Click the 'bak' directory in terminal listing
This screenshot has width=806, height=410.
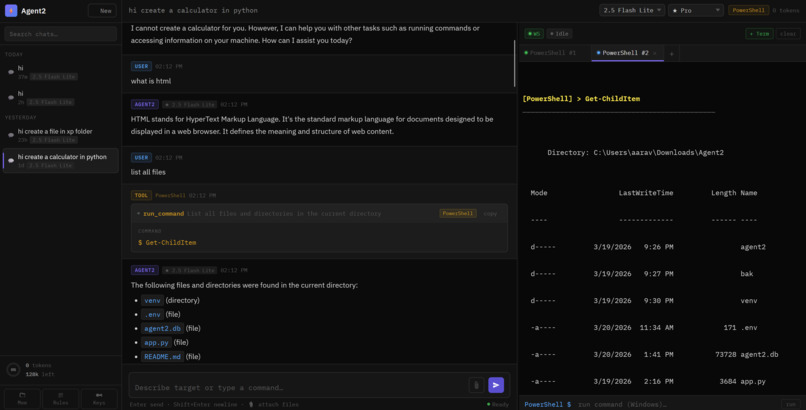[746, 274]
